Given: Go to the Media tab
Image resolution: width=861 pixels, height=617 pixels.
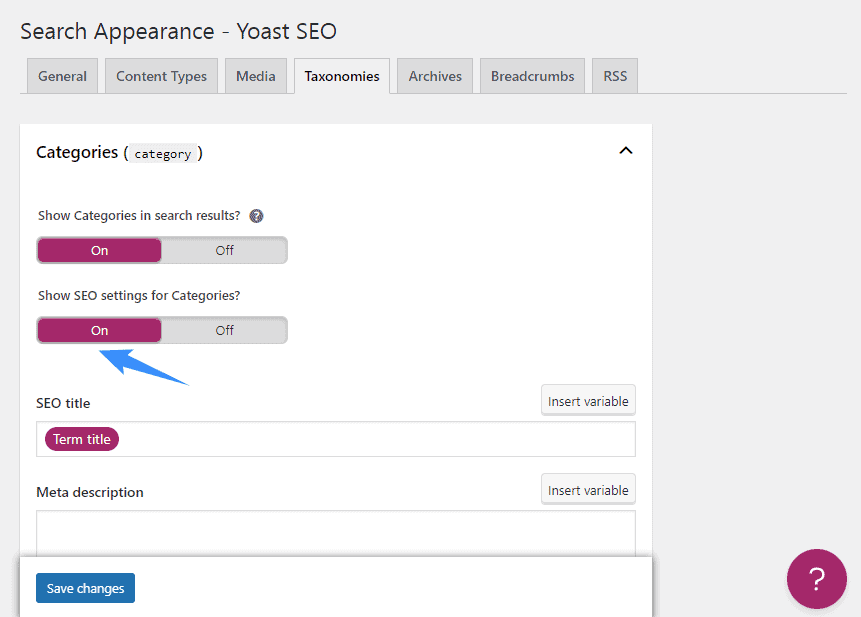Looking at the screenshot, I should point(256,76).
